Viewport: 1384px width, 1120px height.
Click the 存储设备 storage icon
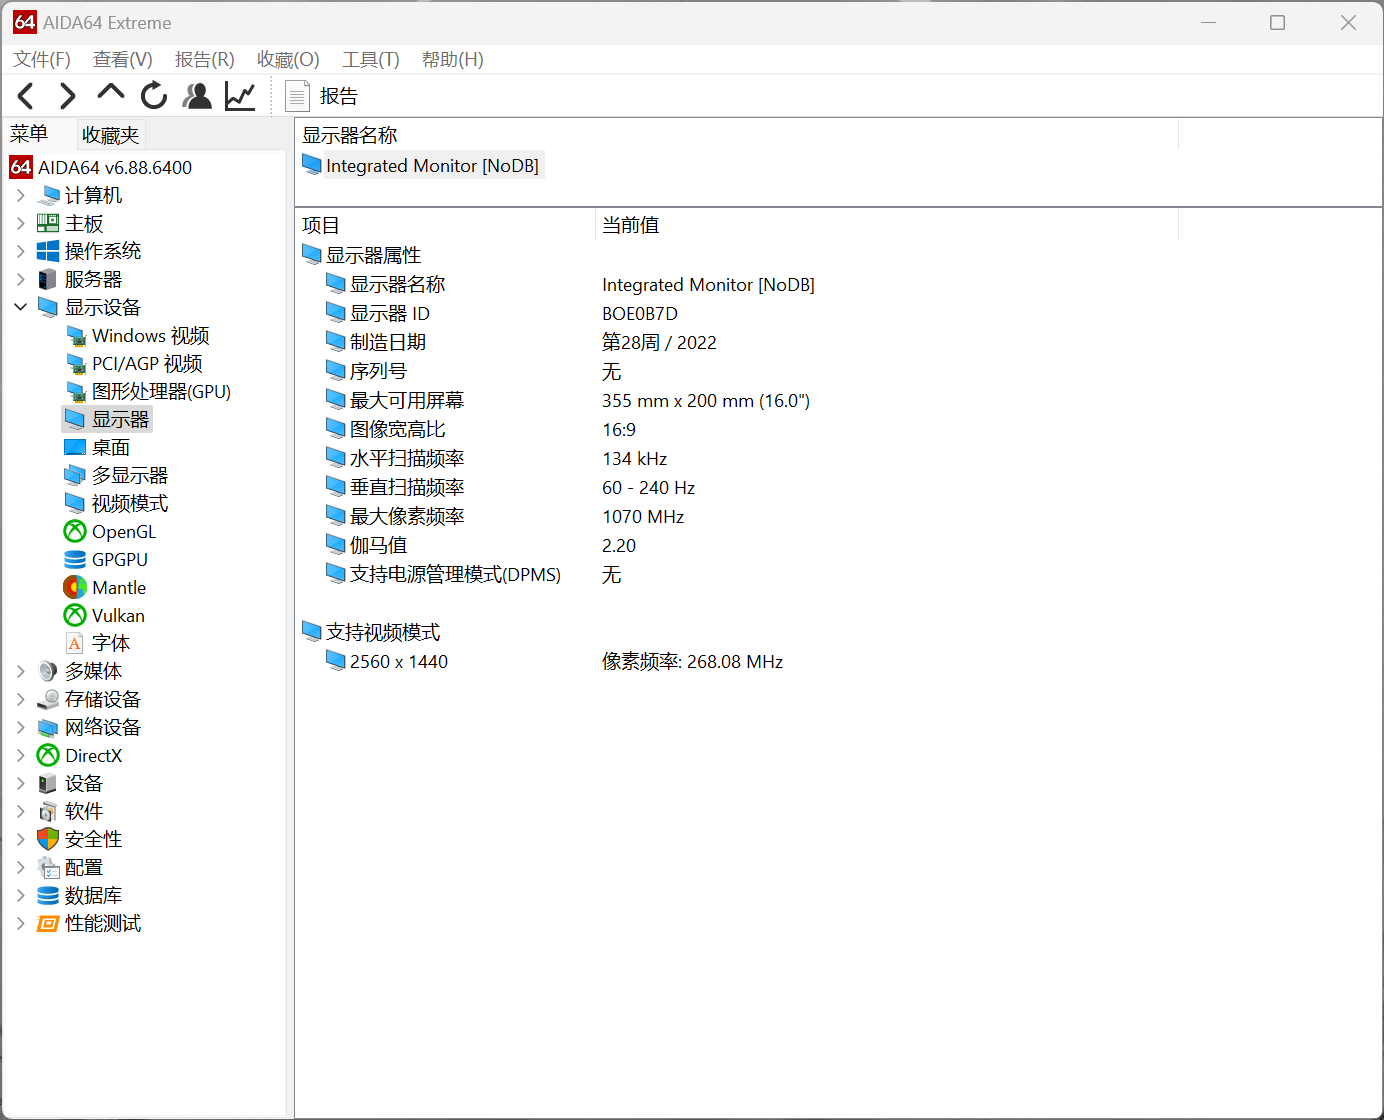pos(48,699)
